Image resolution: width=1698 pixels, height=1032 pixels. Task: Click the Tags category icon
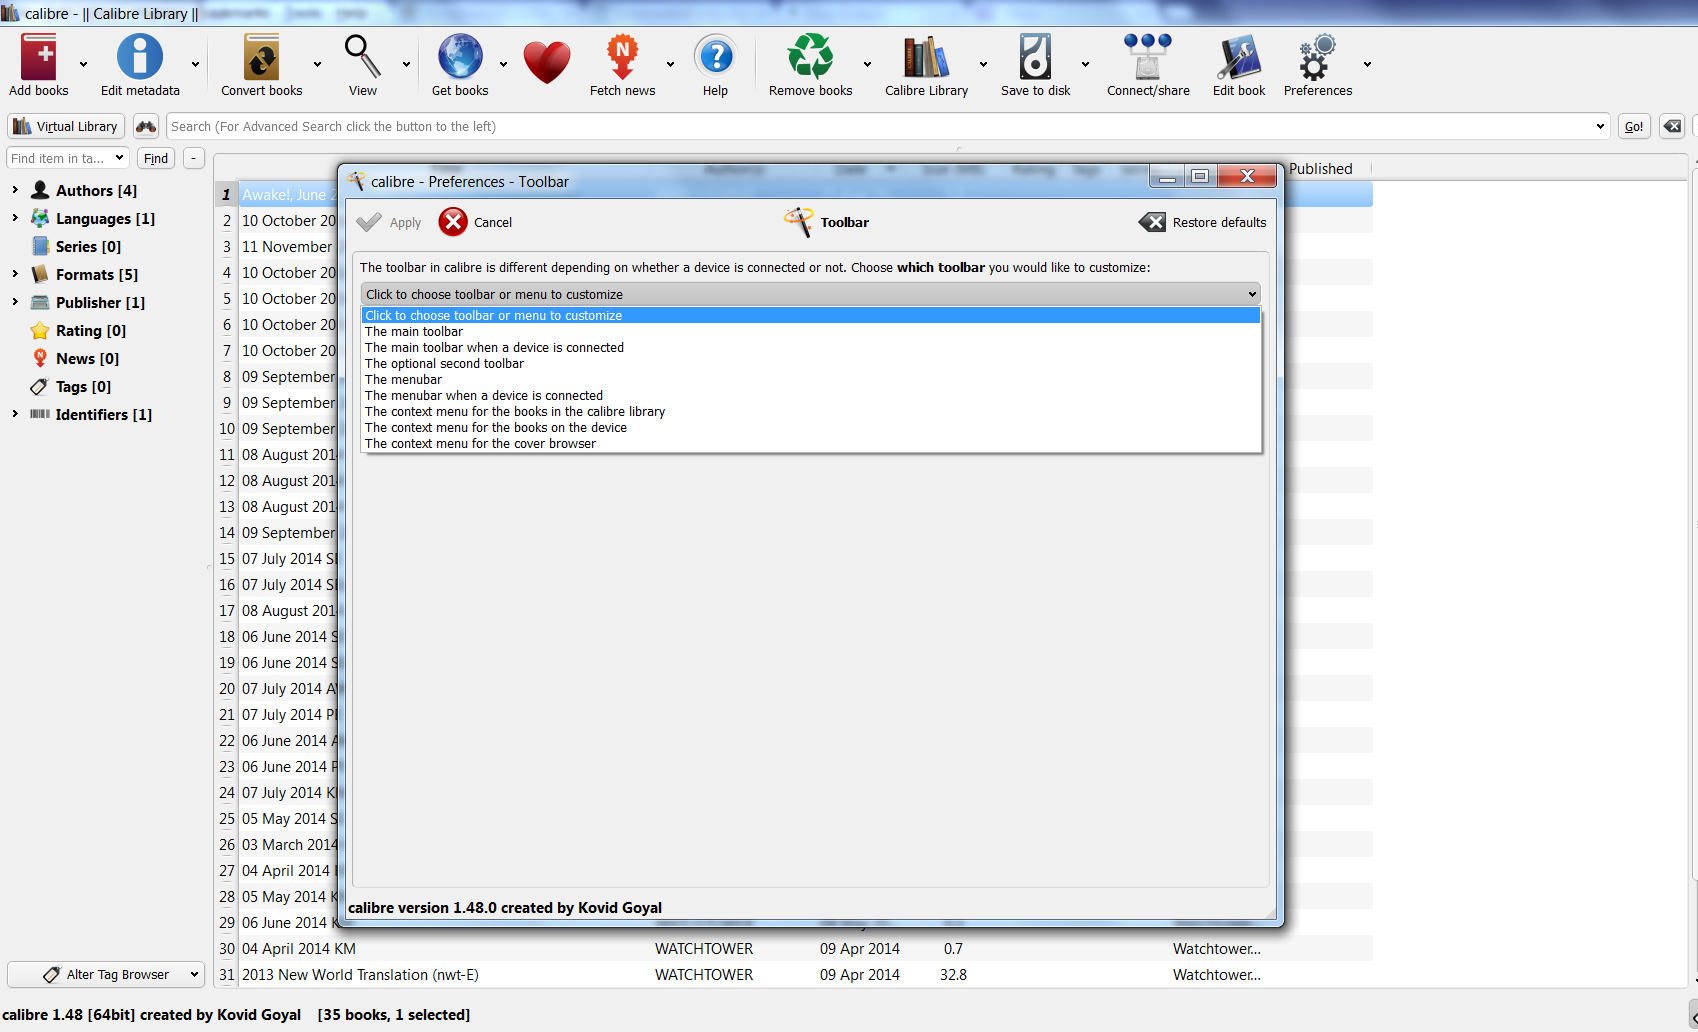point(40,386)
